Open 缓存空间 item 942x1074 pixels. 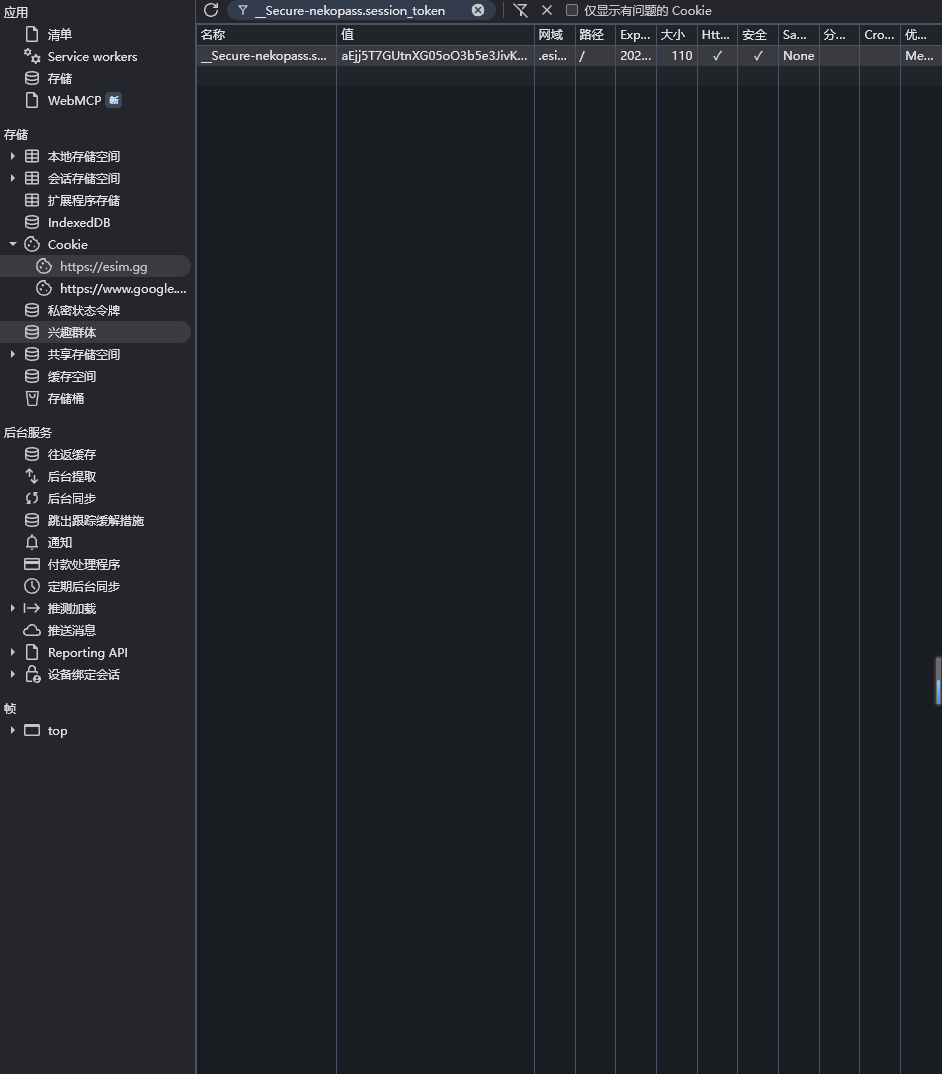72,376
